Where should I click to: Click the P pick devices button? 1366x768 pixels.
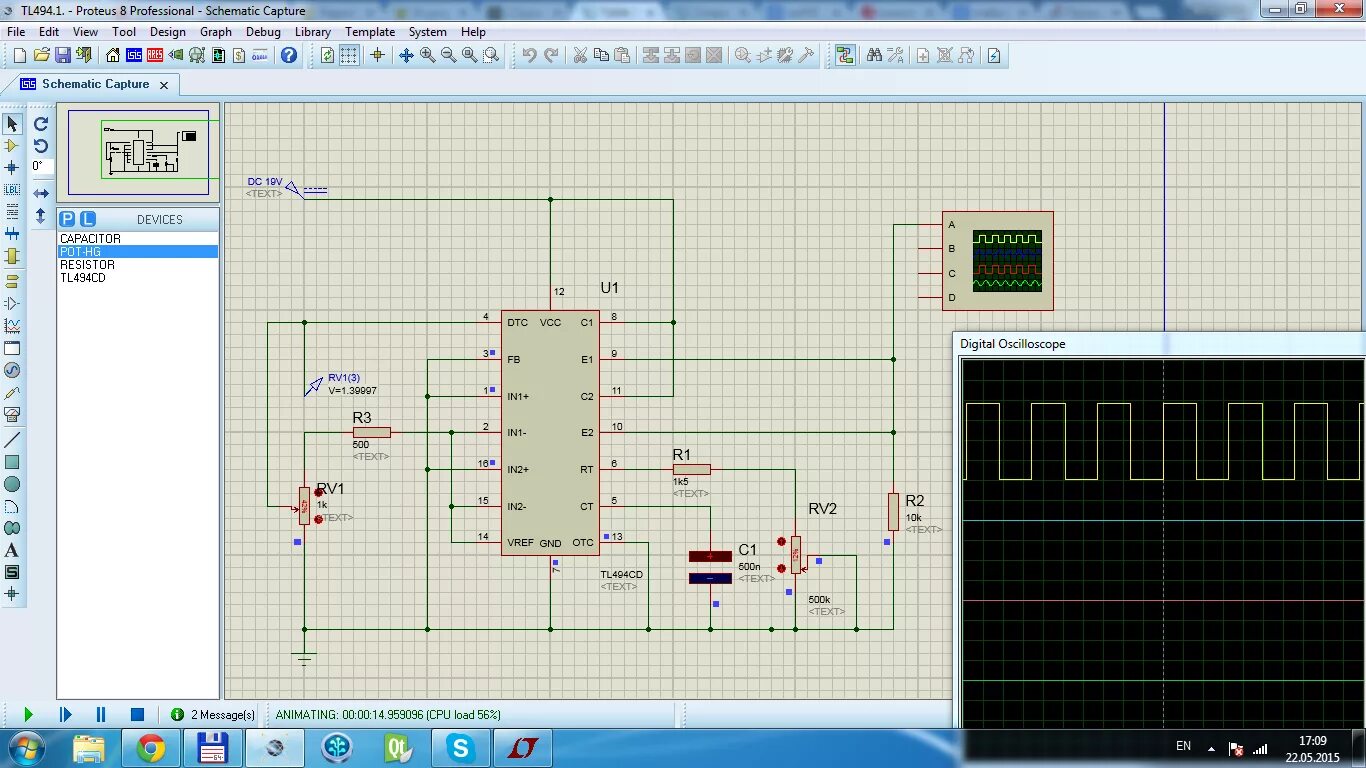point(66,219)
